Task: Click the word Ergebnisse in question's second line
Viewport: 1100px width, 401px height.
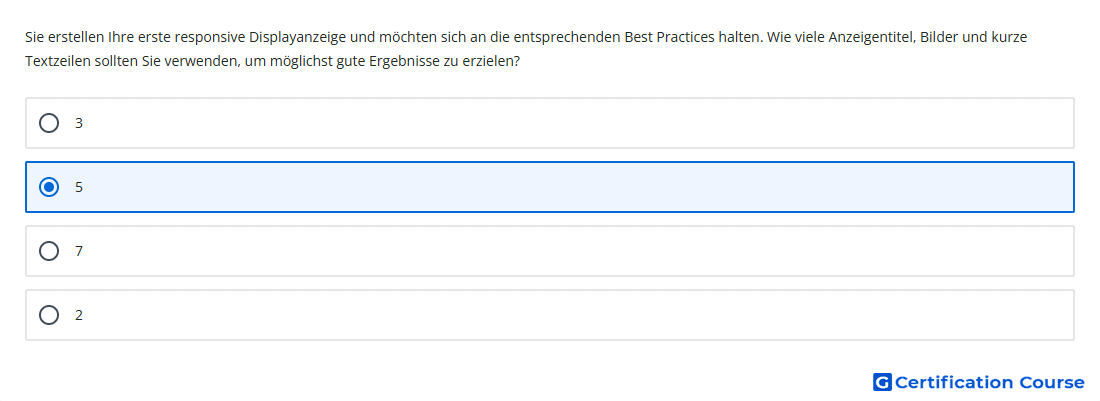Action: coord(401,62)
